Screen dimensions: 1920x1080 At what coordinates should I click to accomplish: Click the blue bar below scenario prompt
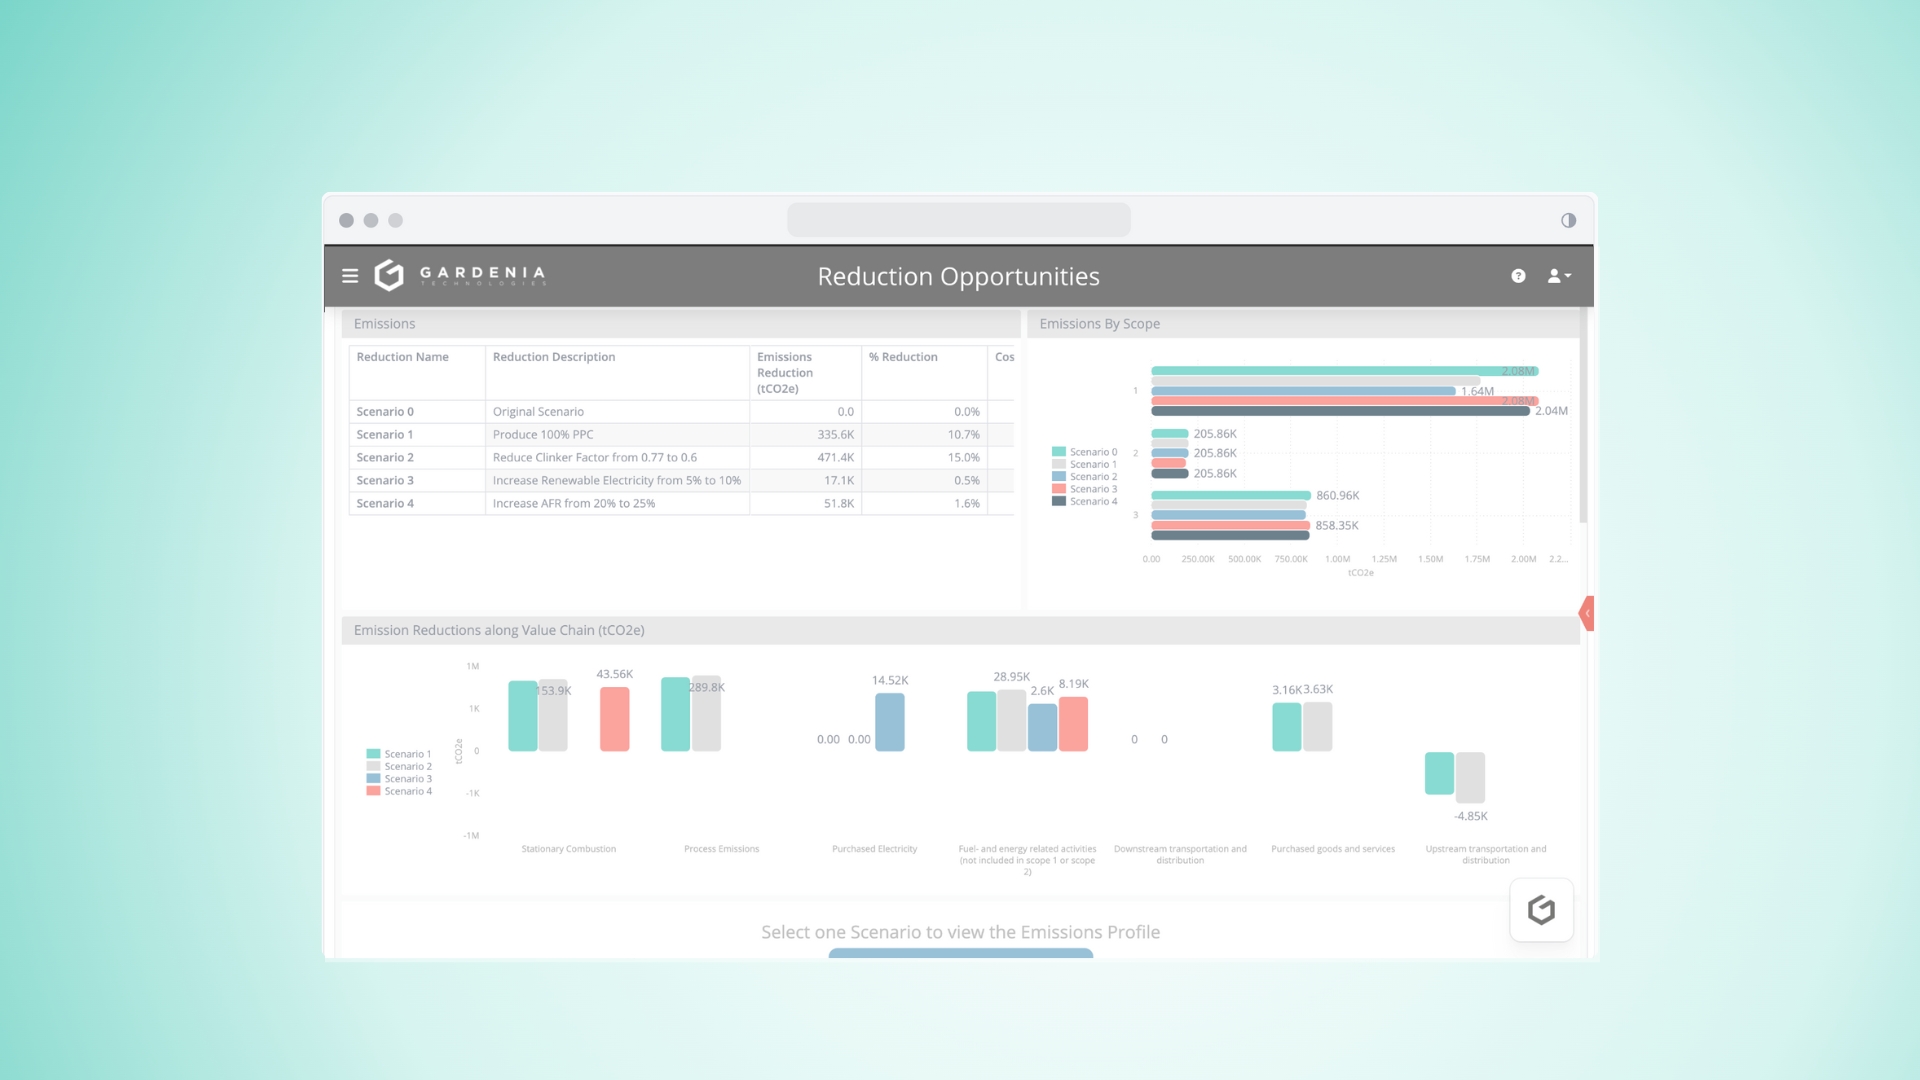tap(961, 953)
